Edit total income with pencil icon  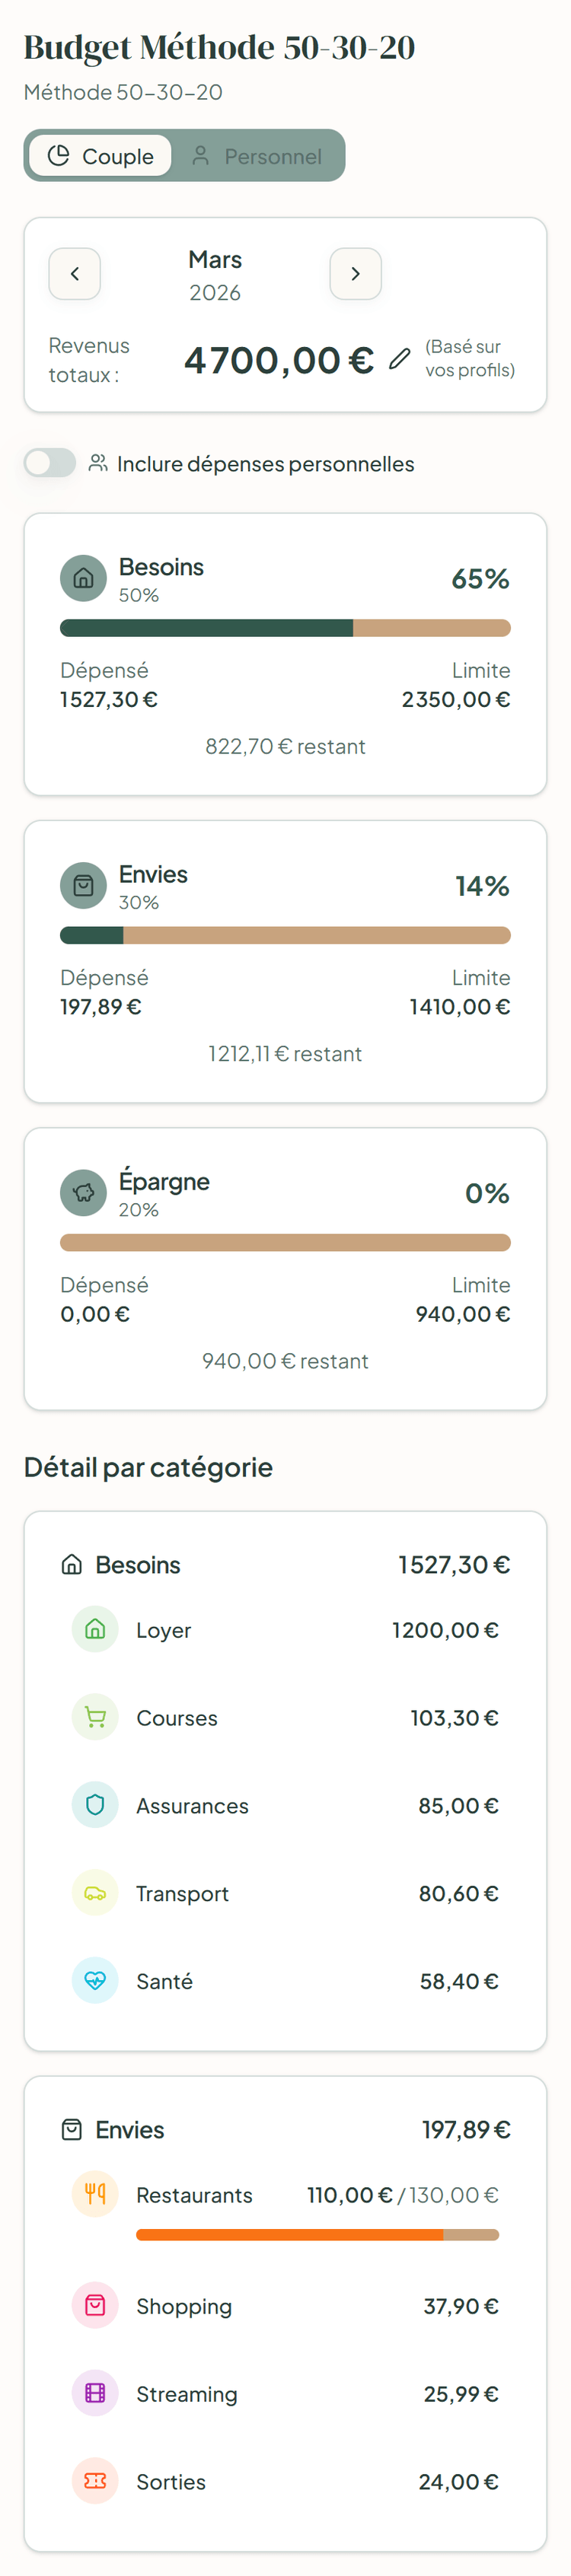399,359
